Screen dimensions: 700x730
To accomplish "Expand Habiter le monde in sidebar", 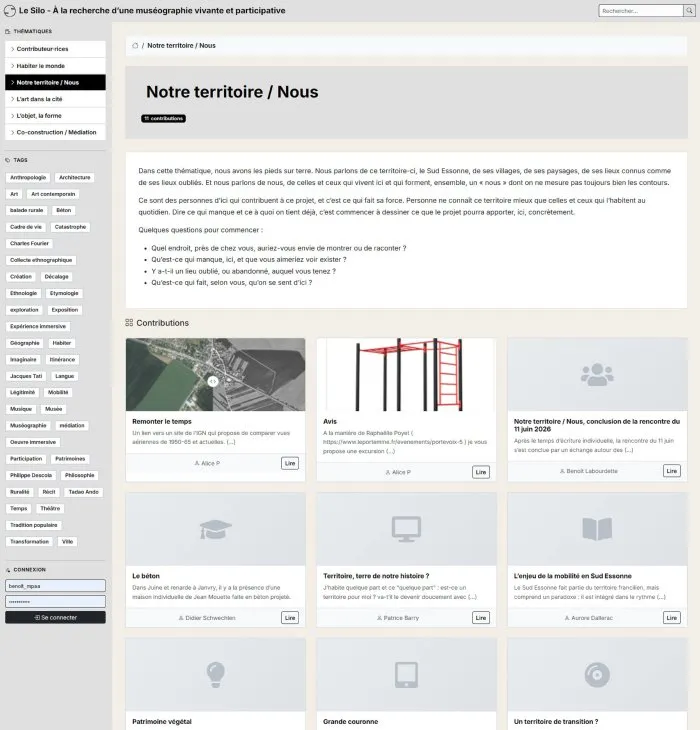I will (55, 66).
